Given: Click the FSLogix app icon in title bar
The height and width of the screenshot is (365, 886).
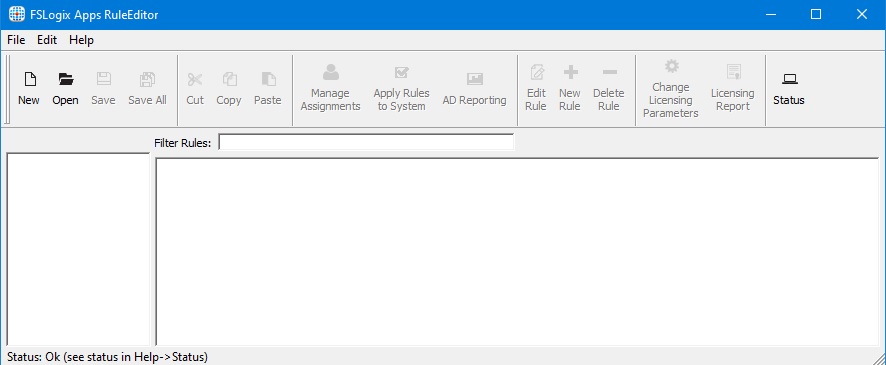Looking at the screenshot, I should tap(17, 14).
